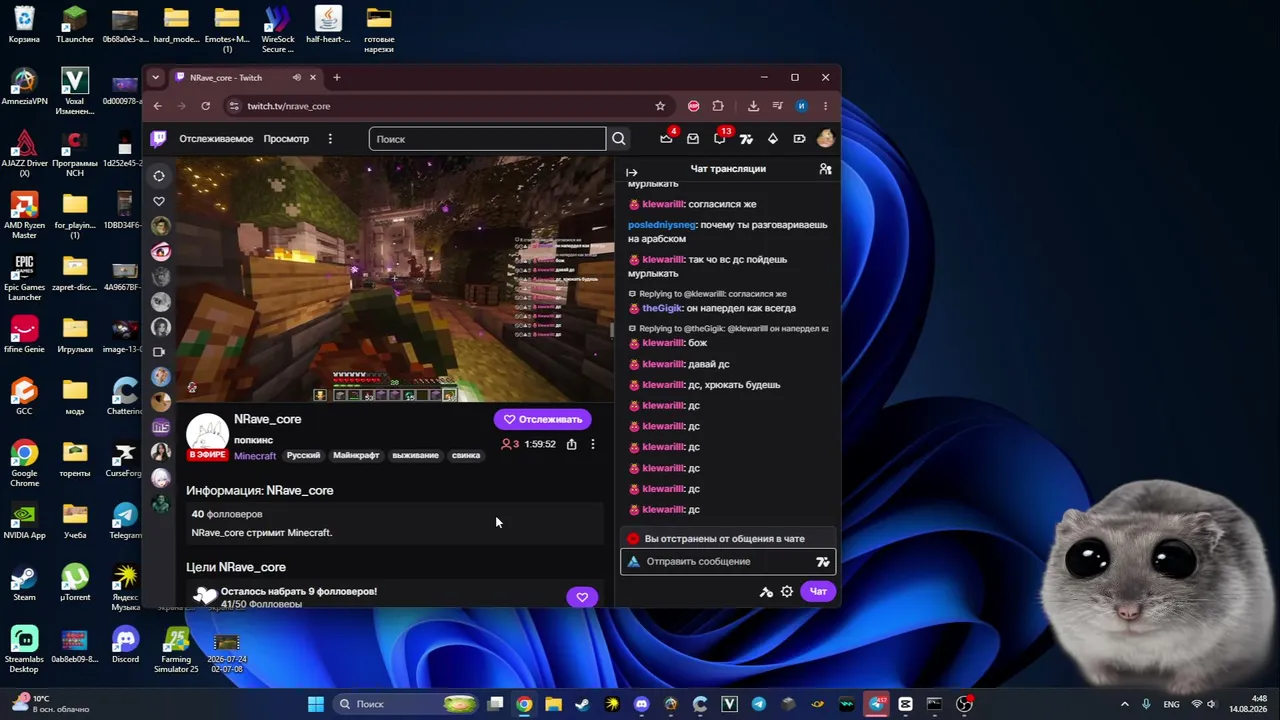
Task: Share the NRave_core stream
Action: 571,444
